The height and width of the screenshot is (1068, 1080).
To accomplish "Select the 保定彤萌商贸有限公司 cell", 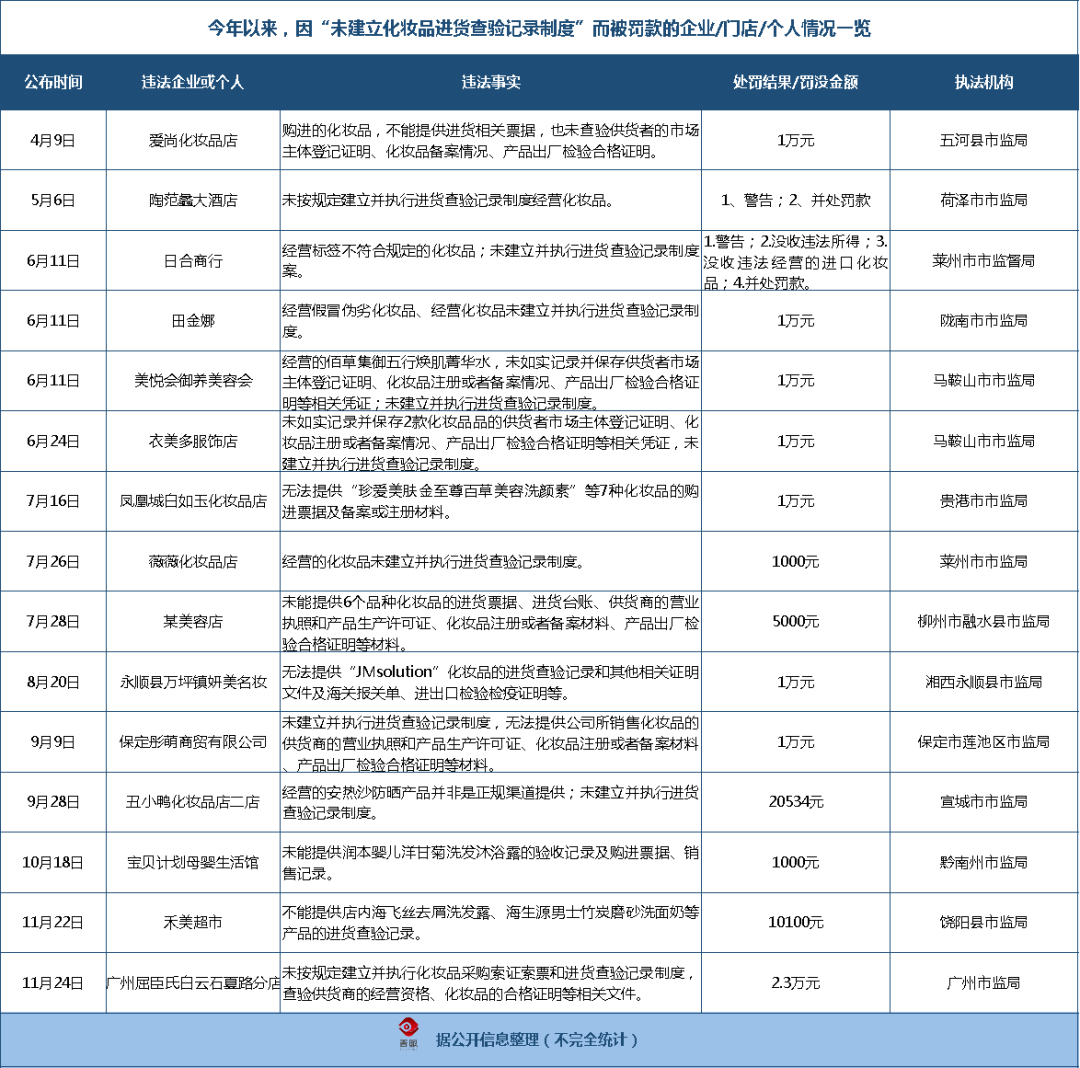I will point(193,742).
